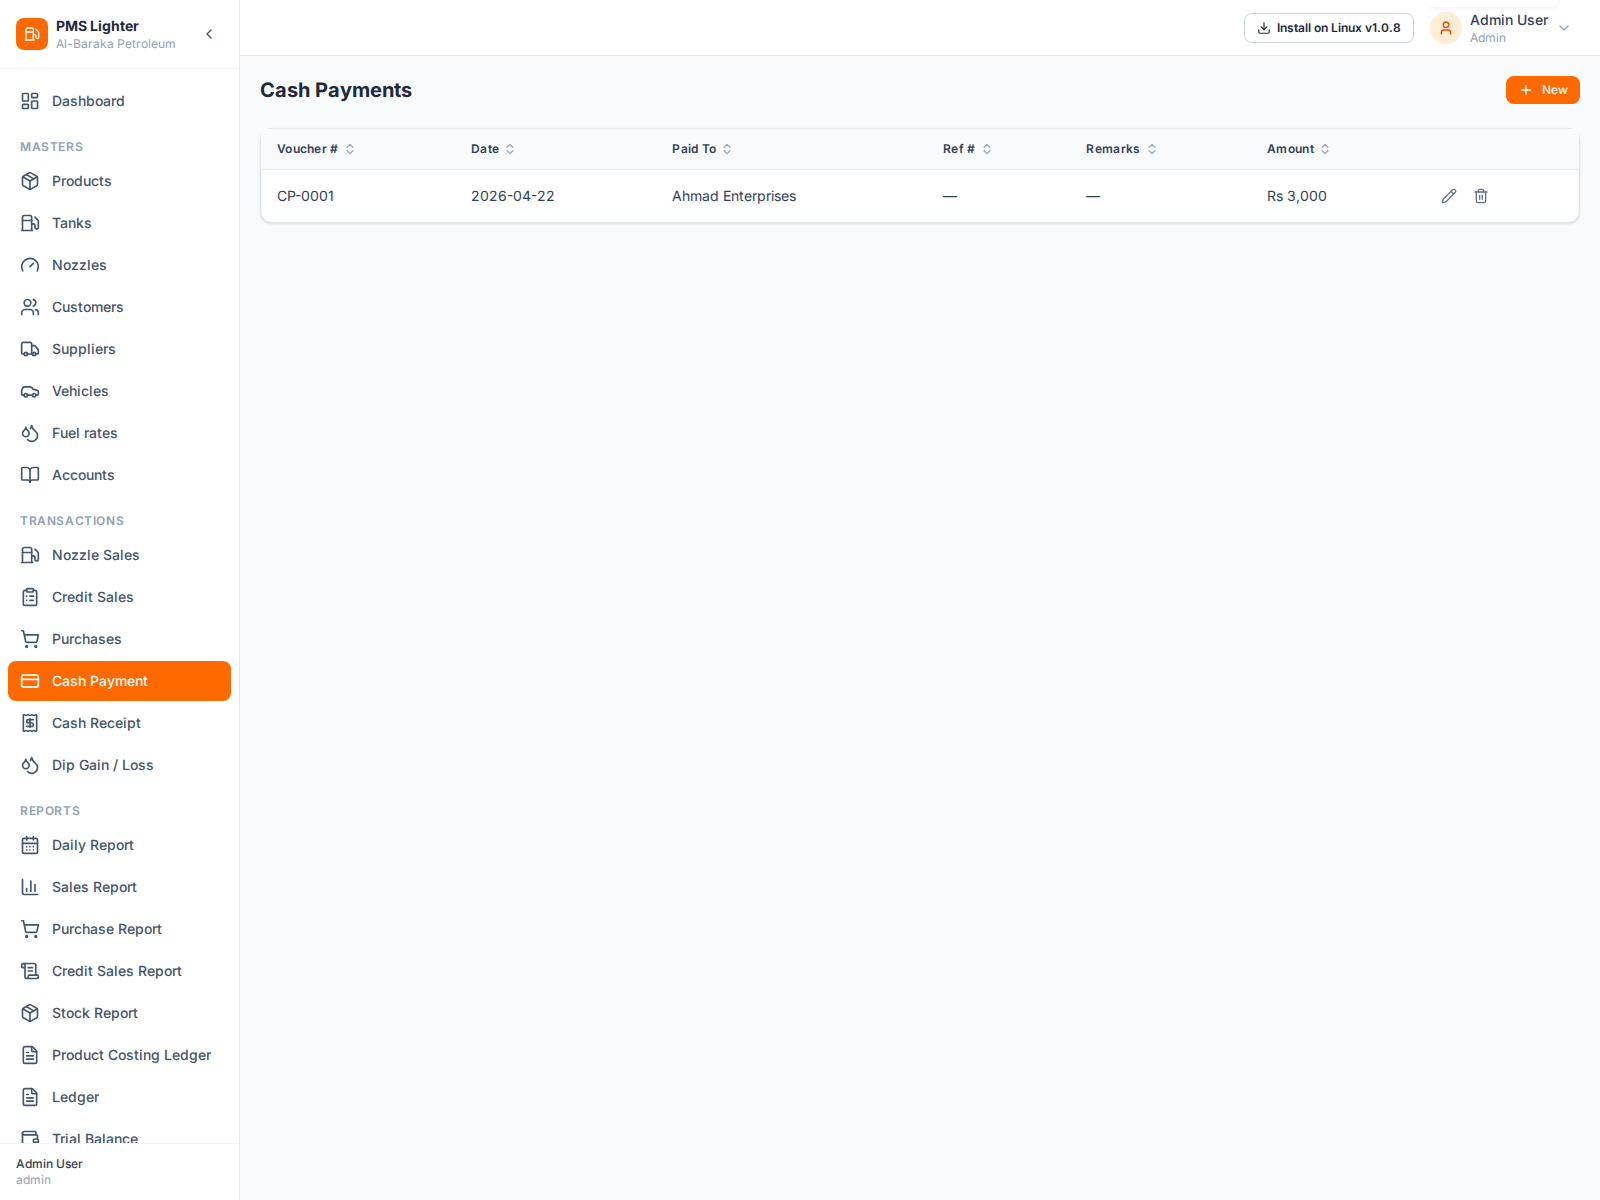Click the Dip Gain / Loss droplet icon
The width and height of the screenshot is (1600, 1200).
(x=30, y=765)
